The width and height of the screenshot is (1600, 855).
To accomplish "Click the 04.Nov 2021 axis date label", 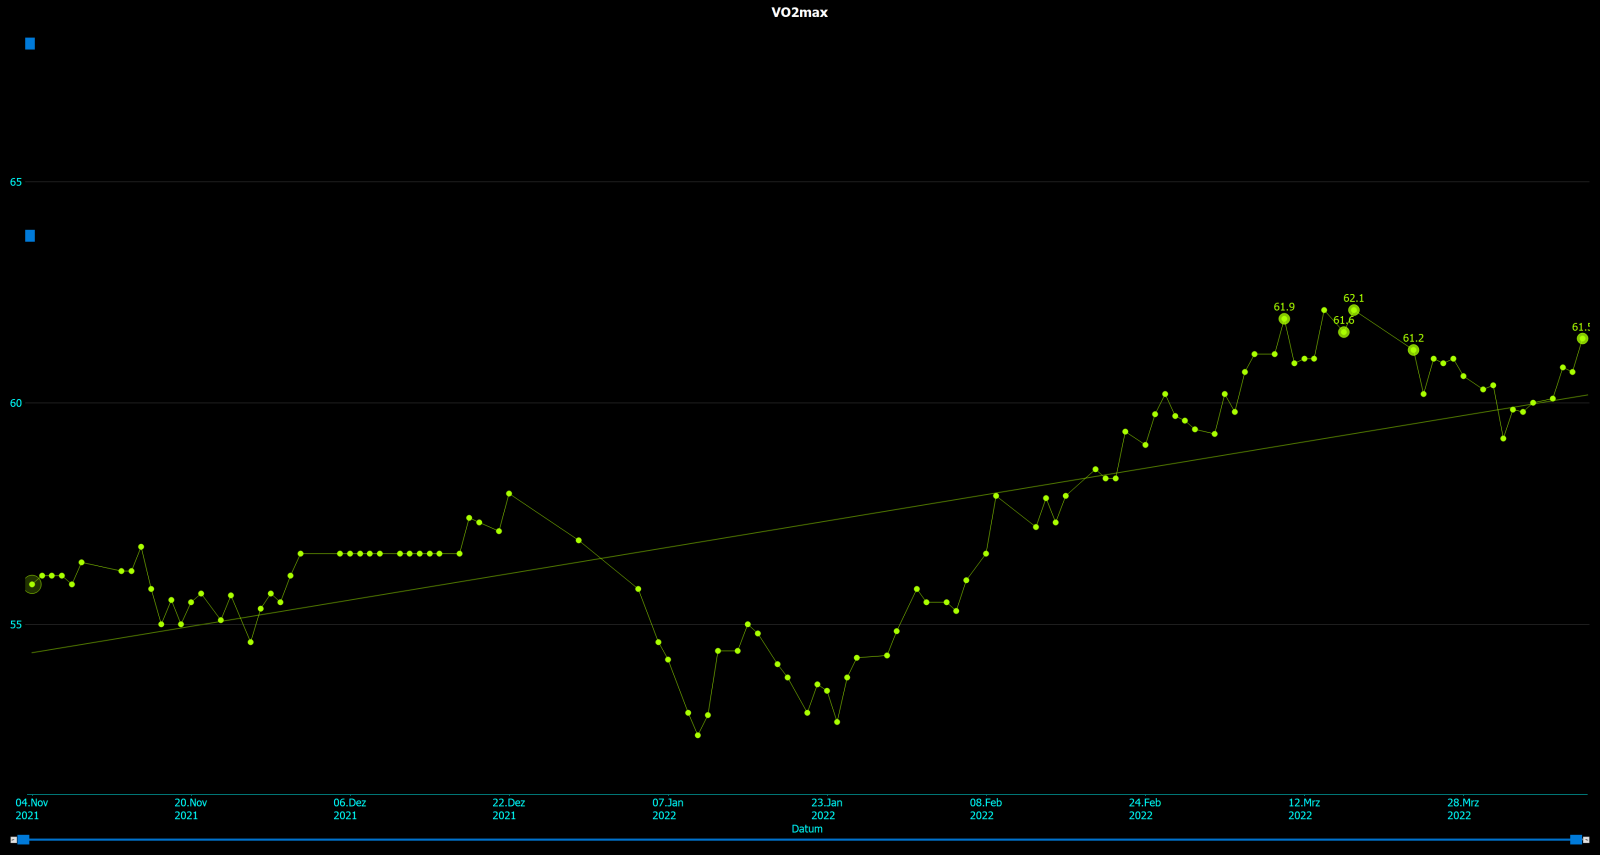I will (x=31, y=809).
